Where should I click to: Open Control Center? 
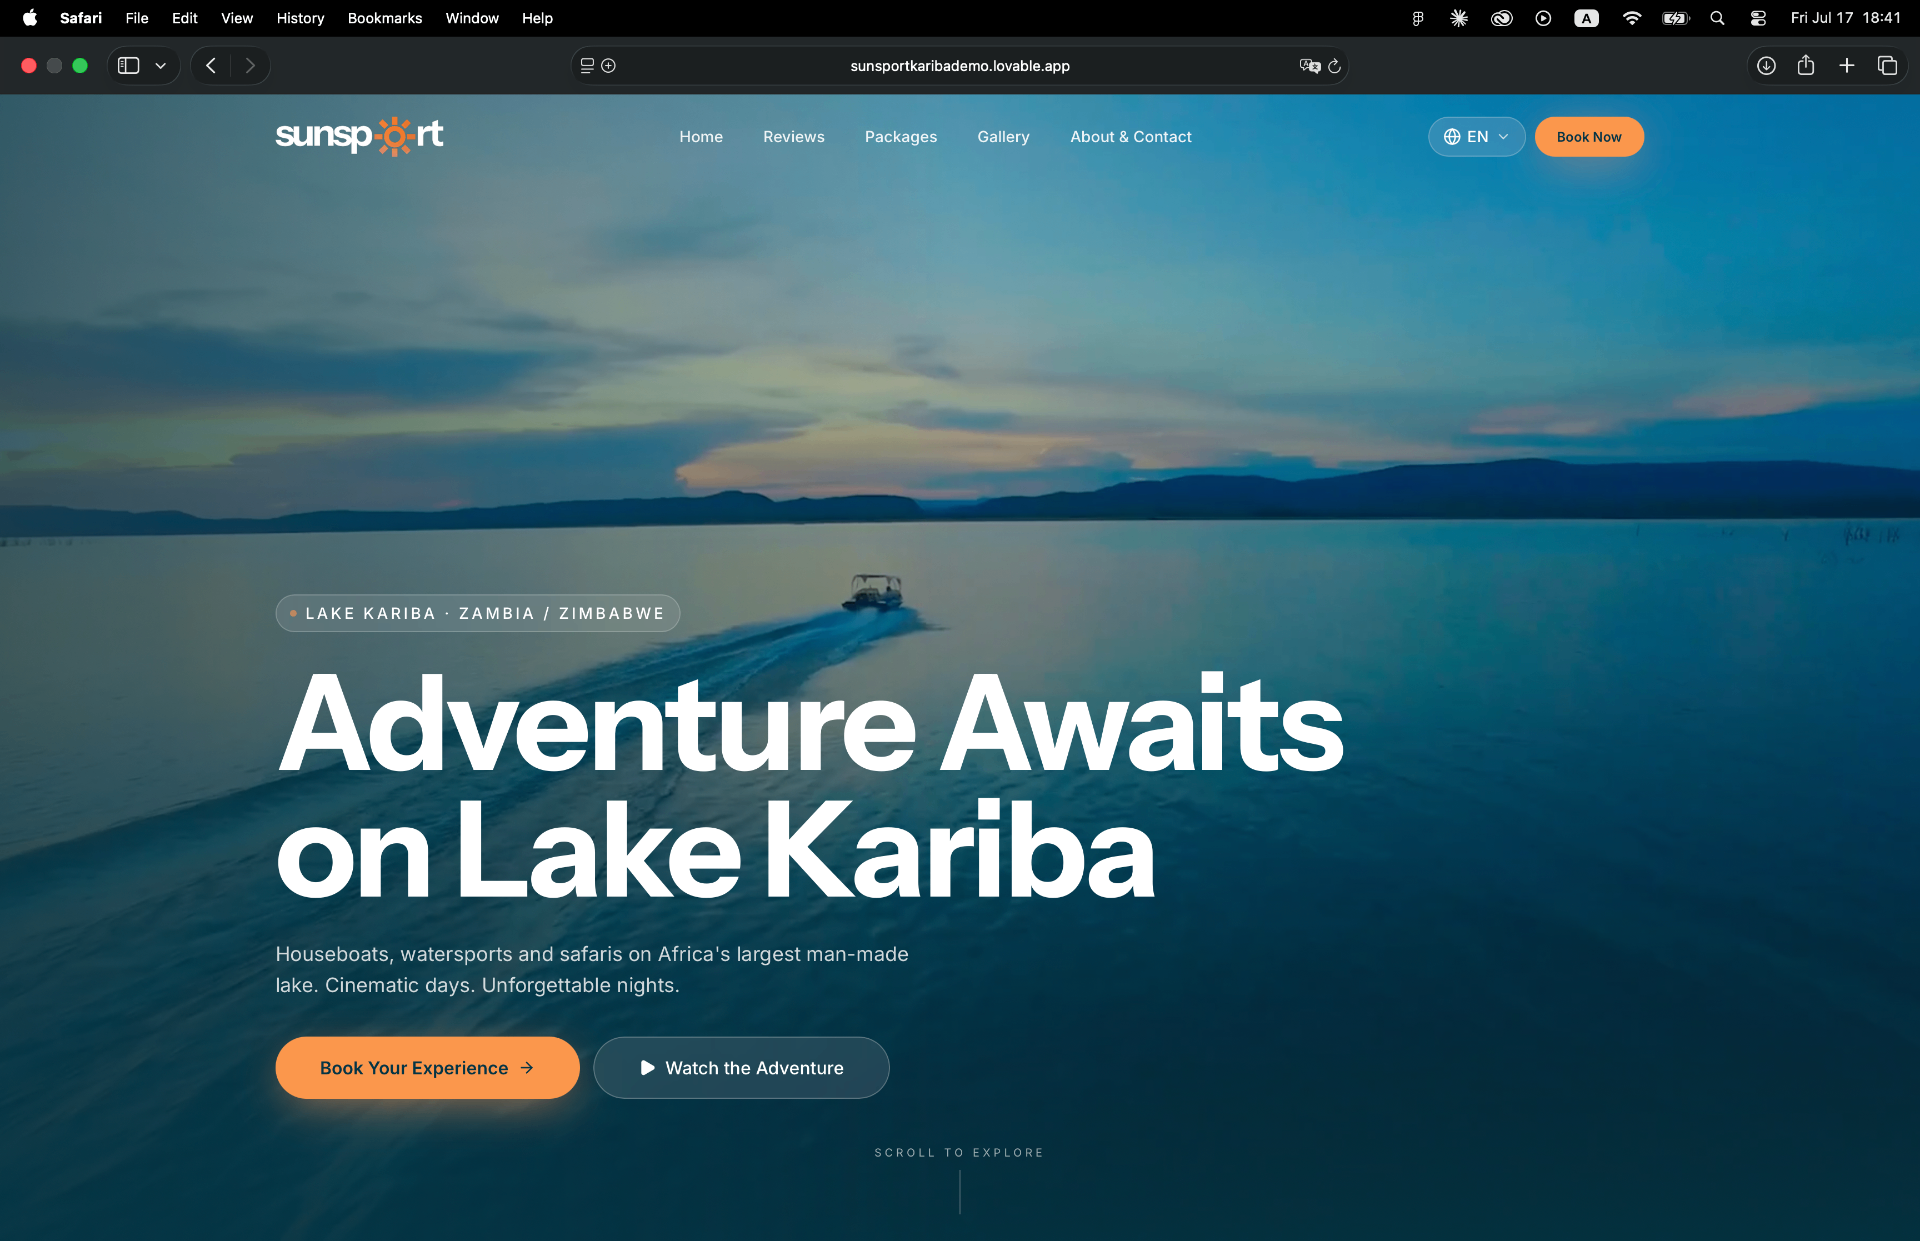pyautogui.click(x=1758, y=18)
